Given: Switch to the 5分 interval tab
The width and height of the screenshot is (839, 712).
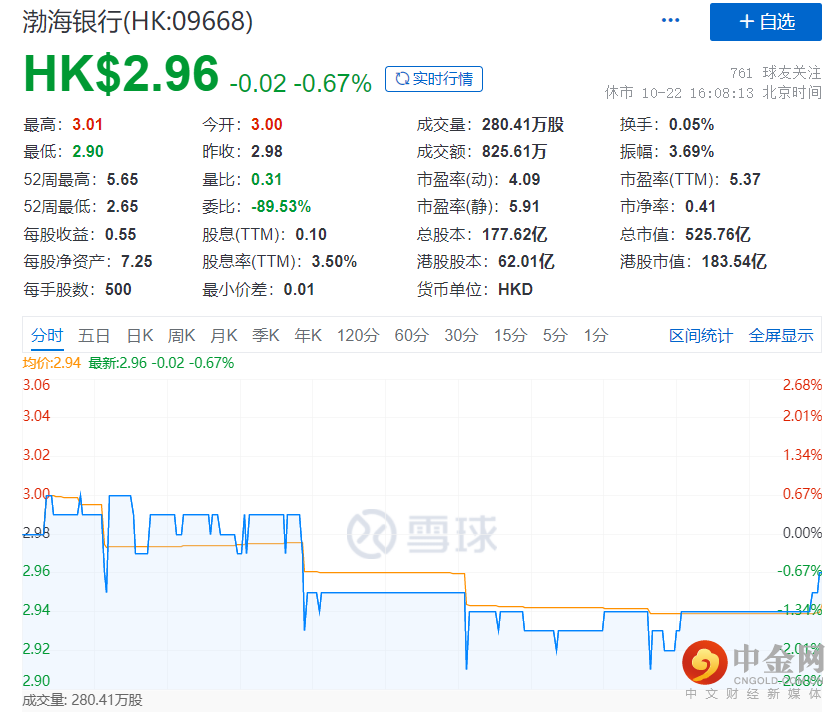Looking at the screenshot, I should pos(555,336).
